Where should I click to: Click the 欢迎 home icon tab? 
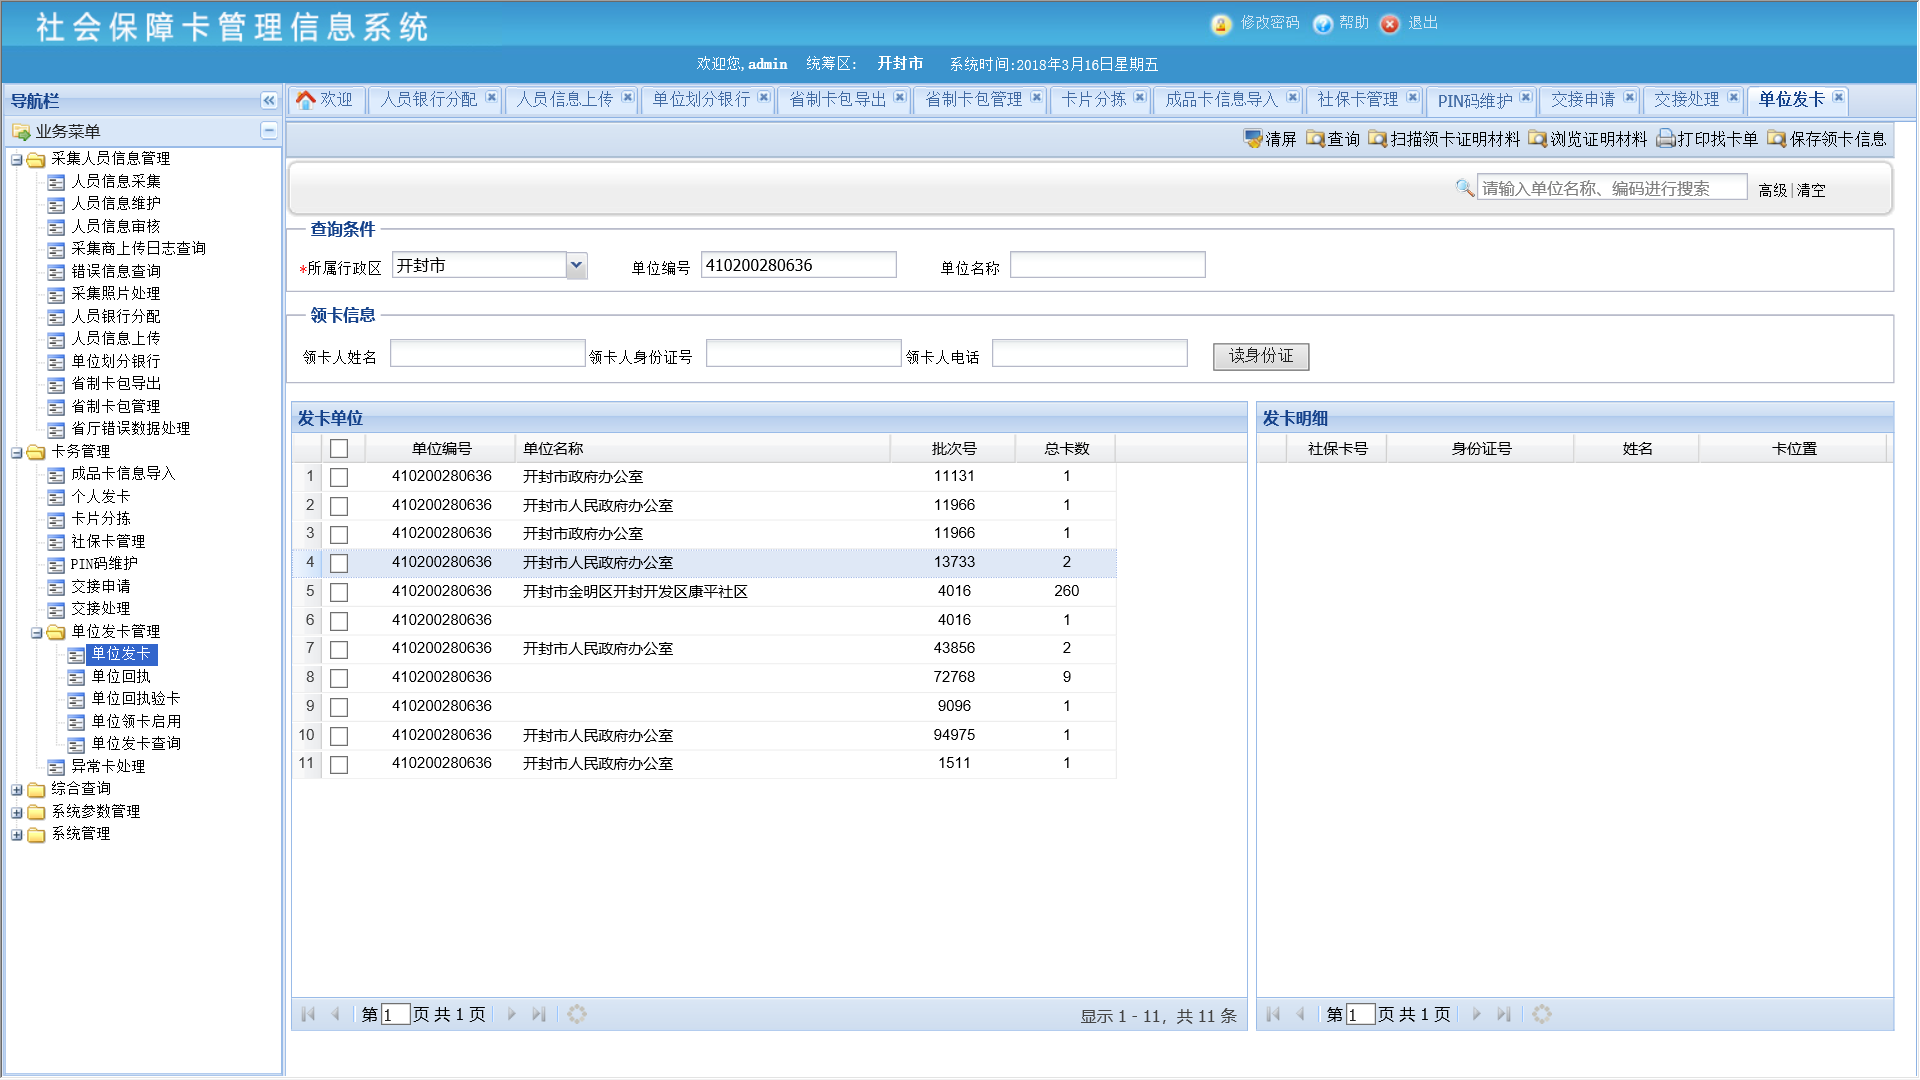click(325, 100)
